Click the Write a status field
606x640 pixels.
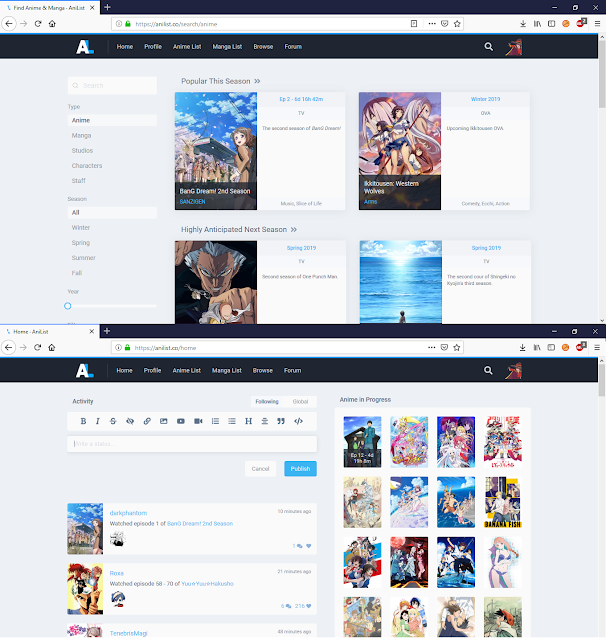coord(192,444)
